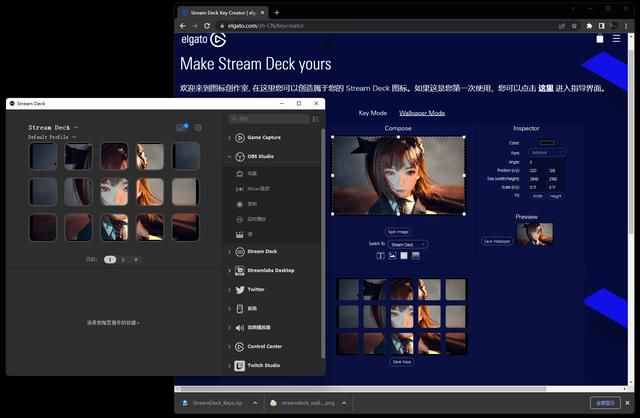Click the Twitch Studio icon

[240, 365]
